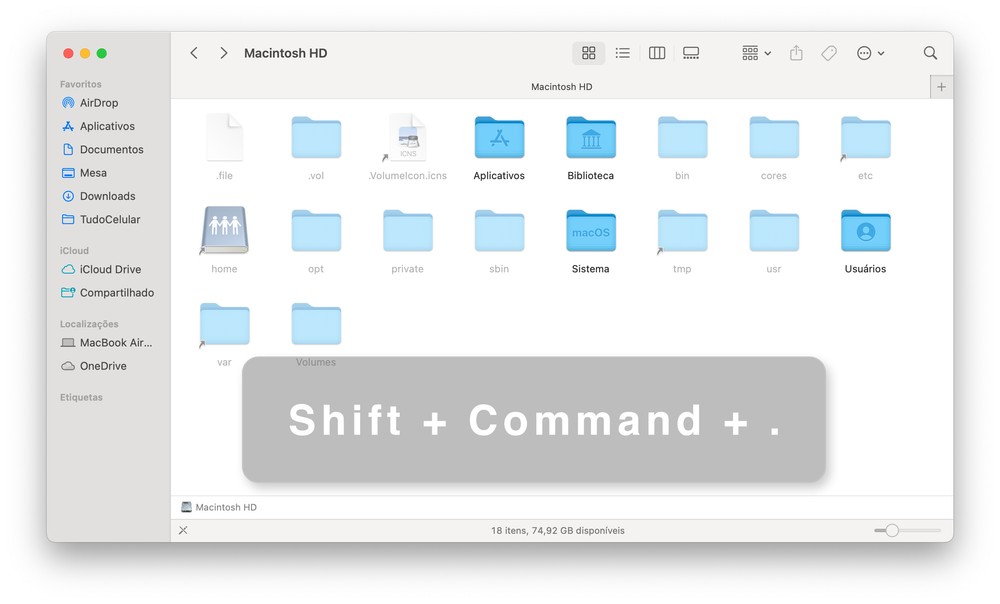Open Downloads in the sidebar
Screen dimensions: 1000x604
[98, 196]
